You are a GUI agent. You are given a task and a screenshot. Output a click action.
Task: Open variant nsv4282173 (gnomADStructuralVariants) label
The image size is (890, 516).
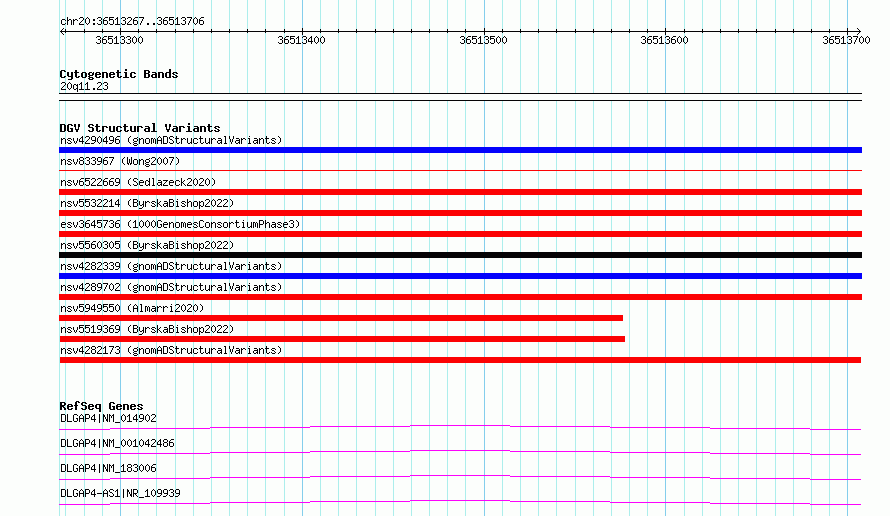click(x=171, y=350)
